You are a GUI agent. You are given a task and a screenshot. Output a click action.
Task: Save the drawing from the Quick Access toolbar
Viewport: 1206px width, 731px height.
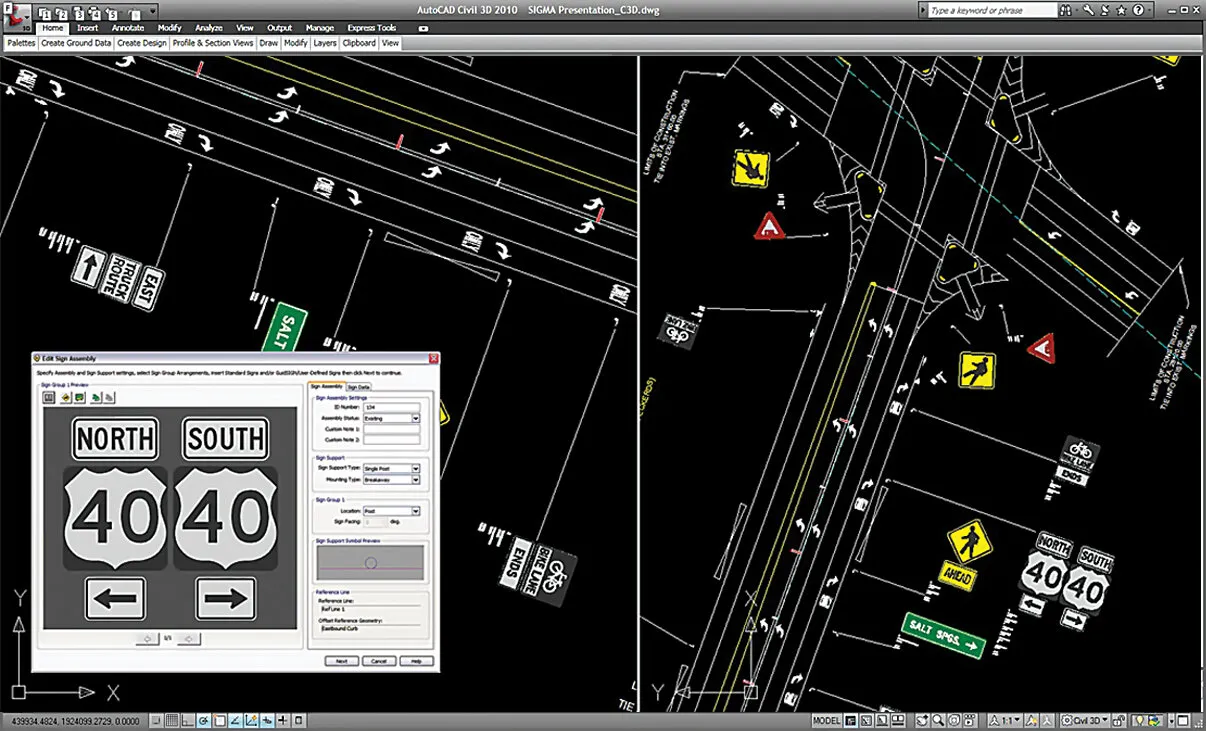coord(80,10)
